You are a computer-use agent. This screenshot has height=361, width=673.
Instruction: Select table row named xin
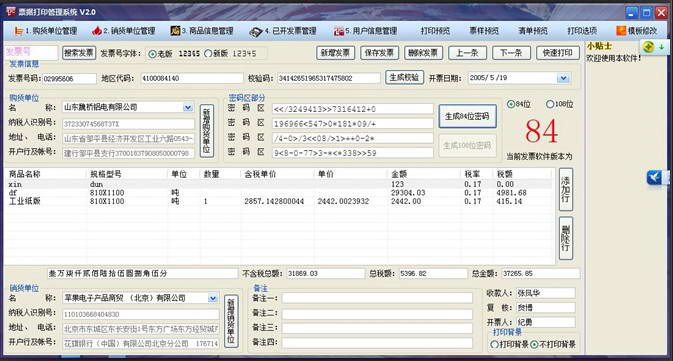278,184
